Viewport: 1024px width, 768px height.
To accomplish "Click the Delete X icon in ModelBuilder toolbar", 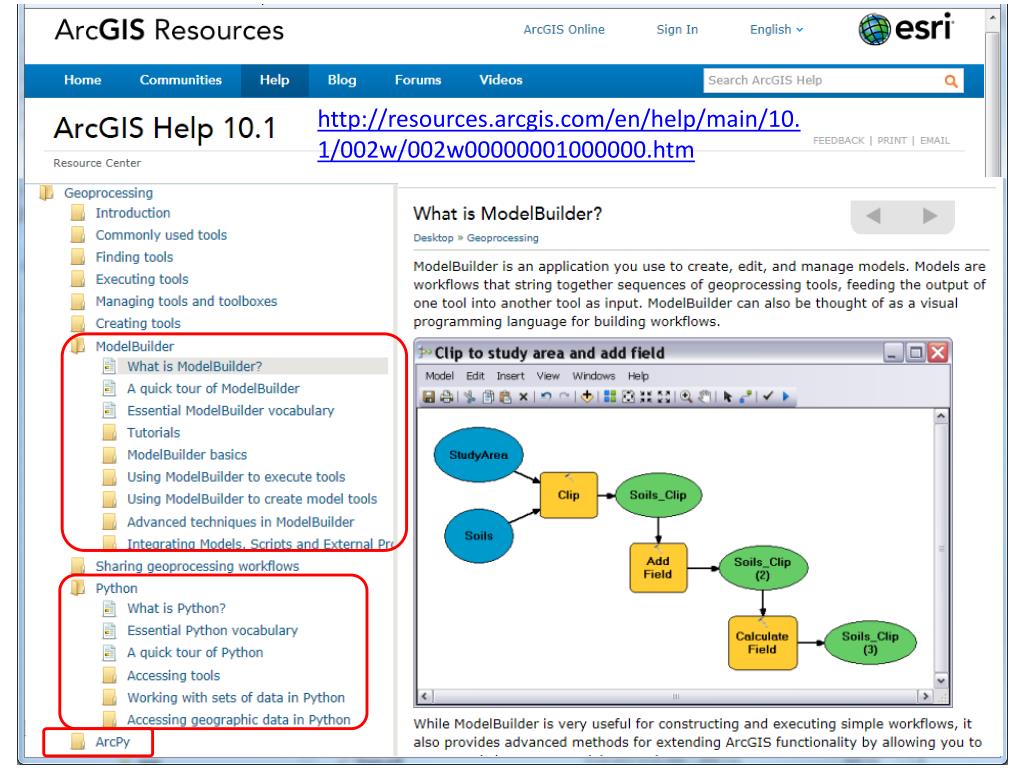I will [523, 396].
